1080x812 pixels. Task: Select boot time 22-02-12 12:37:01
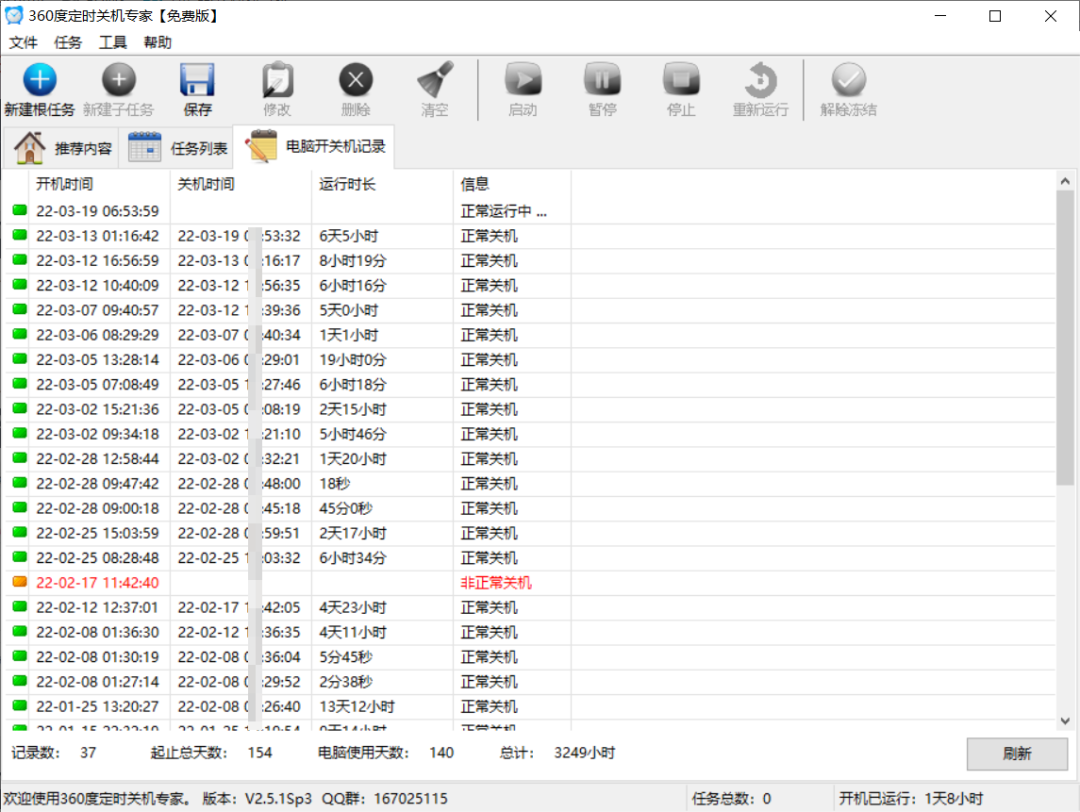click(x=97, y=607)
